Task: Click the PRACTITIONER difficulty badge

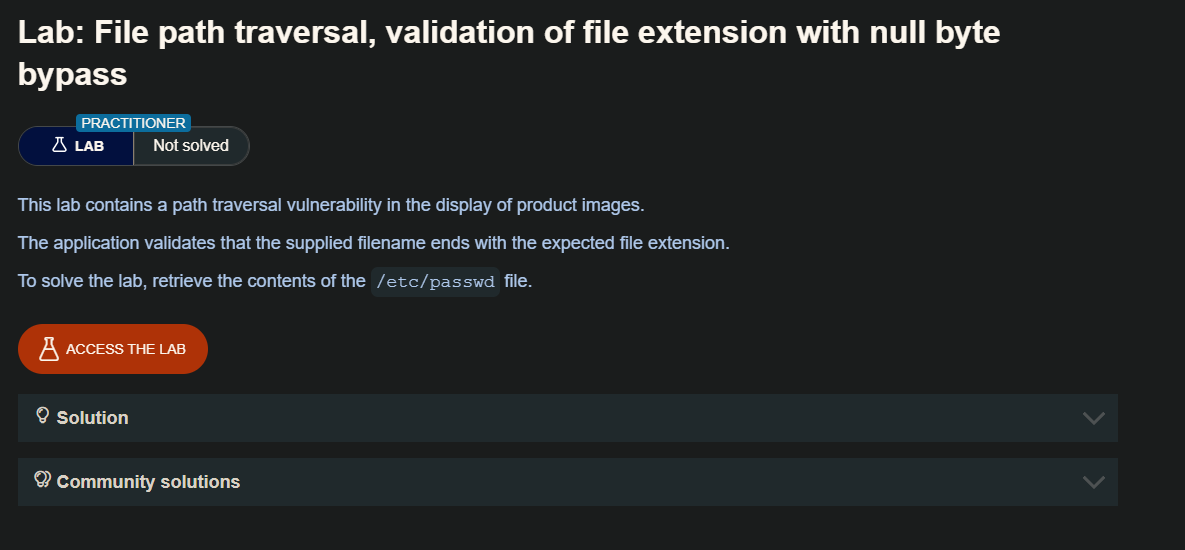Action: click(133, 123)
